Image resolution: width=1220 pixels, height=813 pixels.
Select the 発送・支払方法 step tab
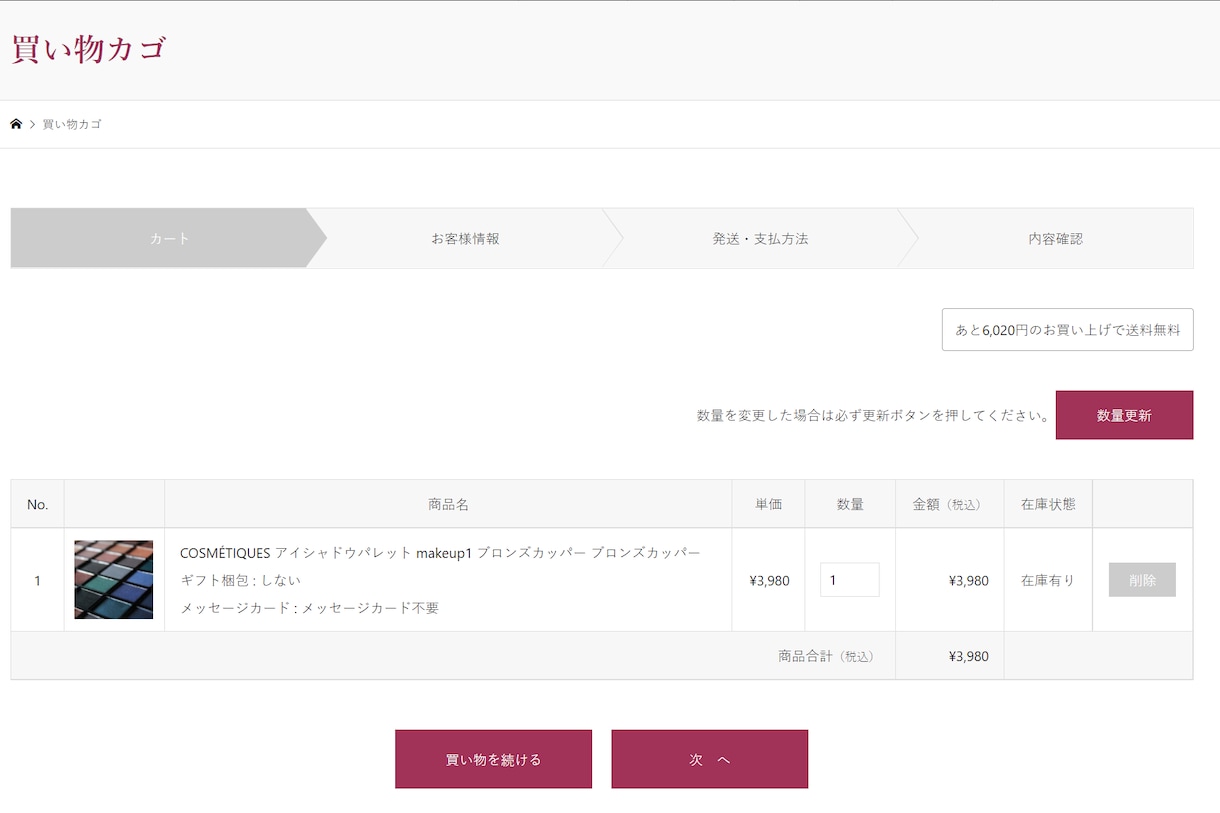tap(760, 239)
